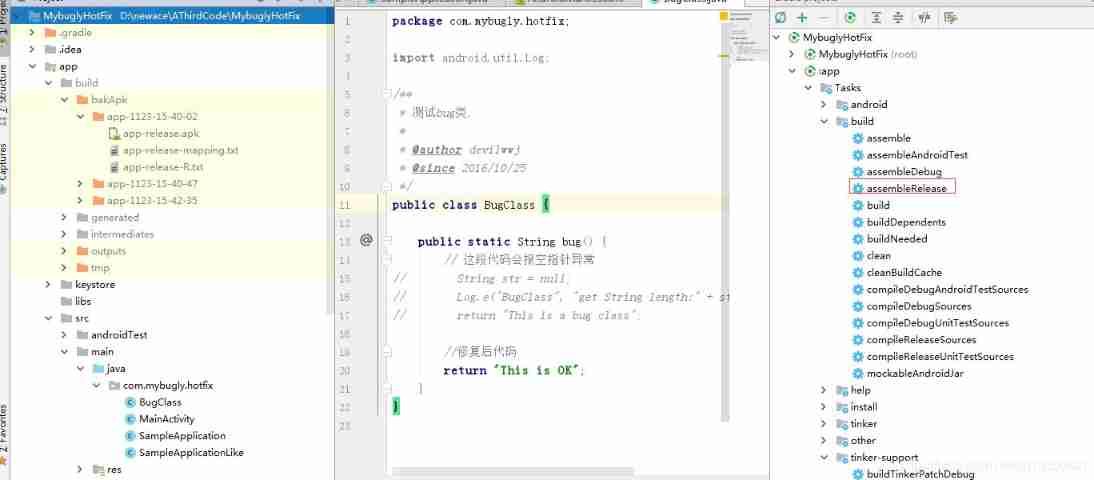Viewport: 1094px width, 480px height.
Task: Expand the tinker tasks group
Action: 825,423
